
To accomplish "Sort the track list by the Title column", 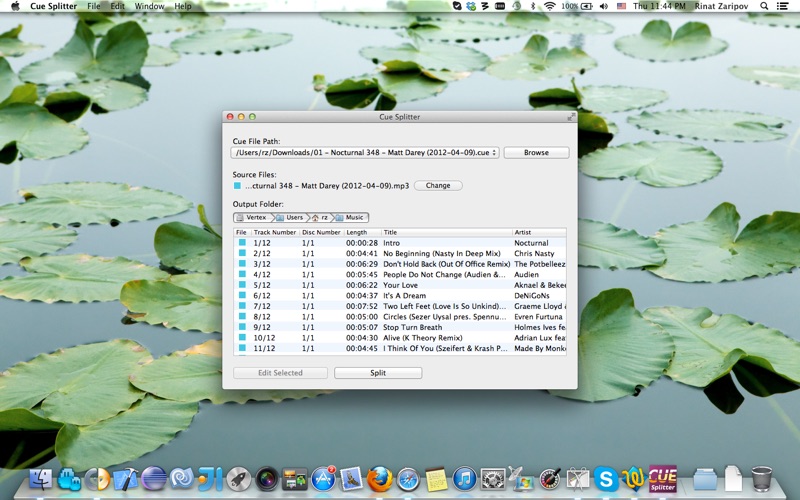I will pos(447,232).
